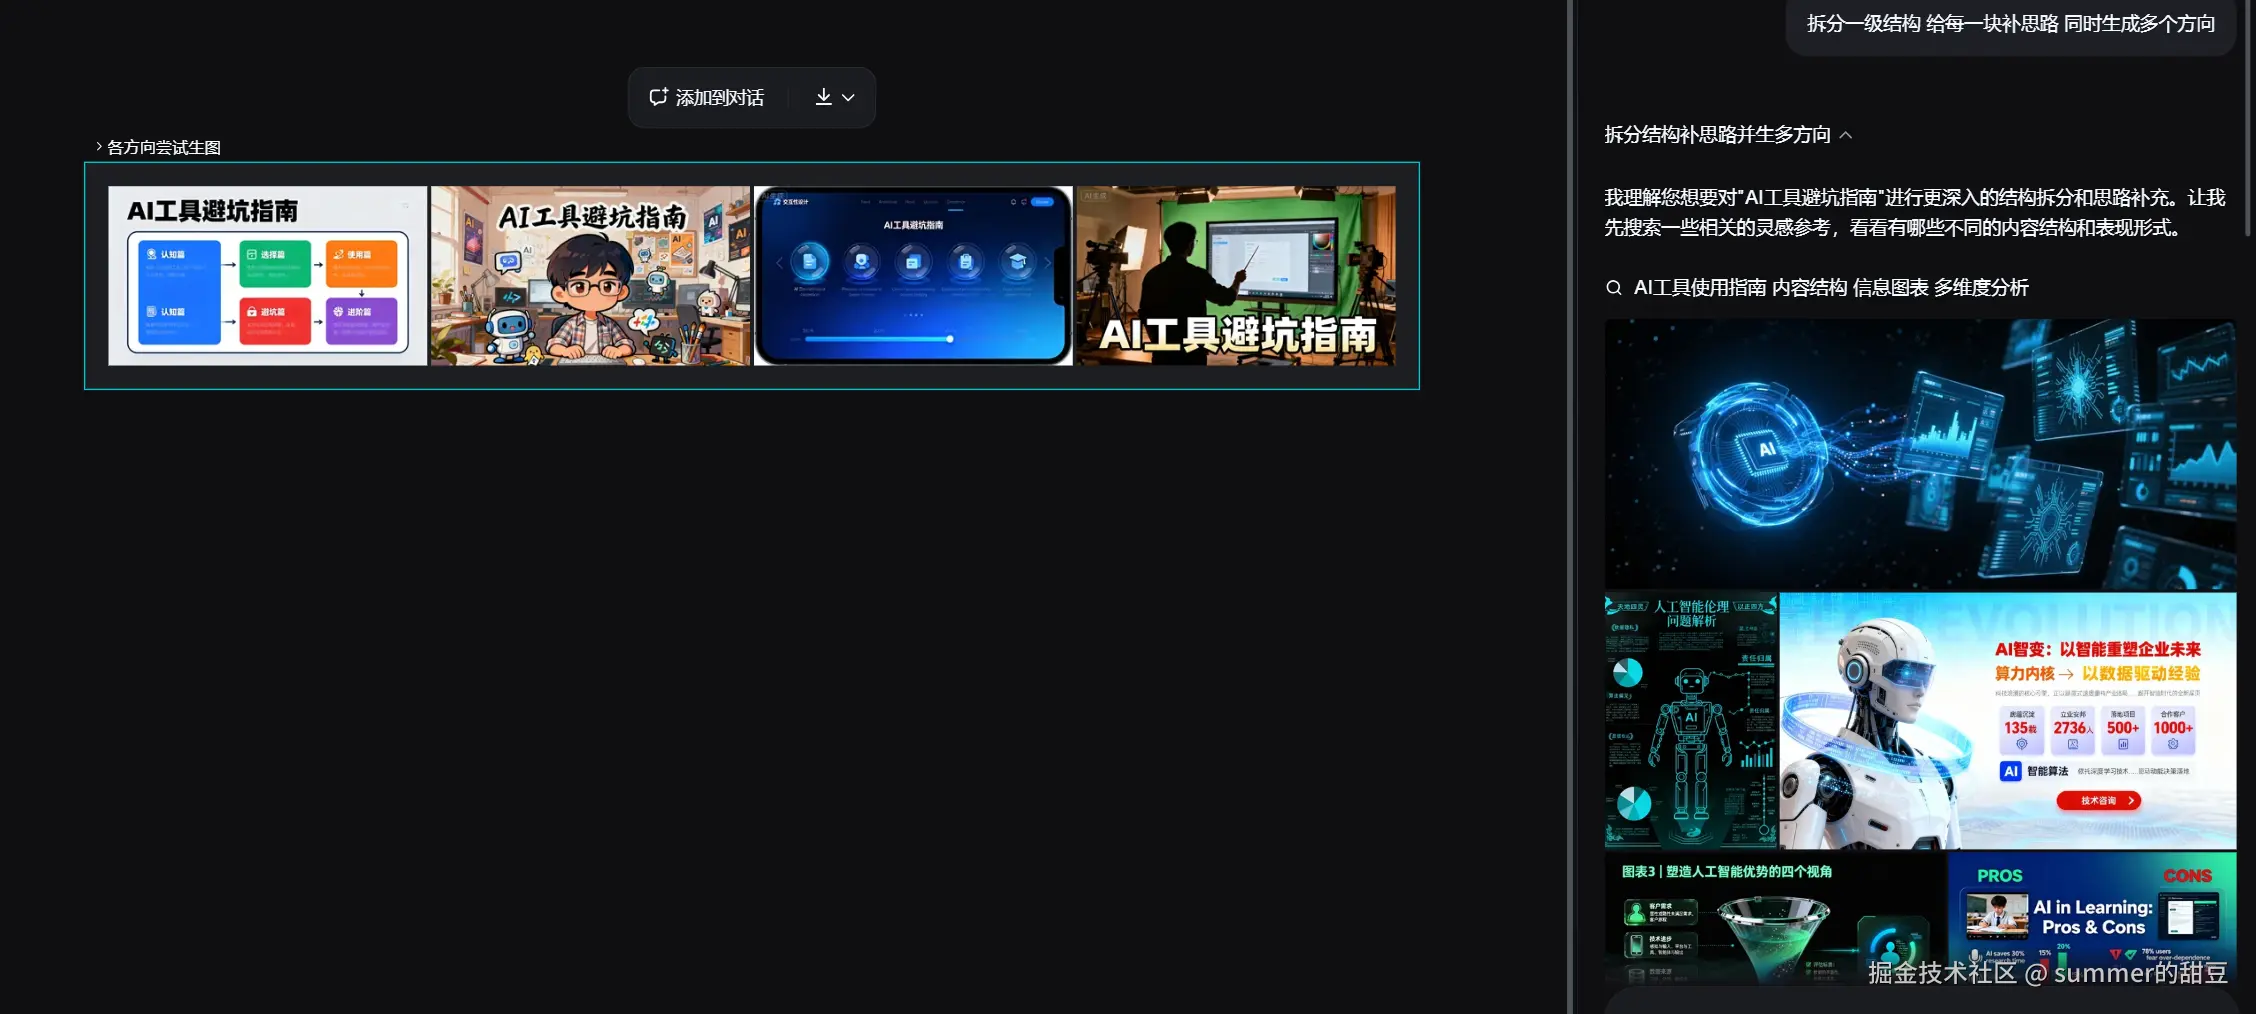Open the AI in Learning Pros & Cons image
2256x1014 pixels.
[x=2092, y=919]
